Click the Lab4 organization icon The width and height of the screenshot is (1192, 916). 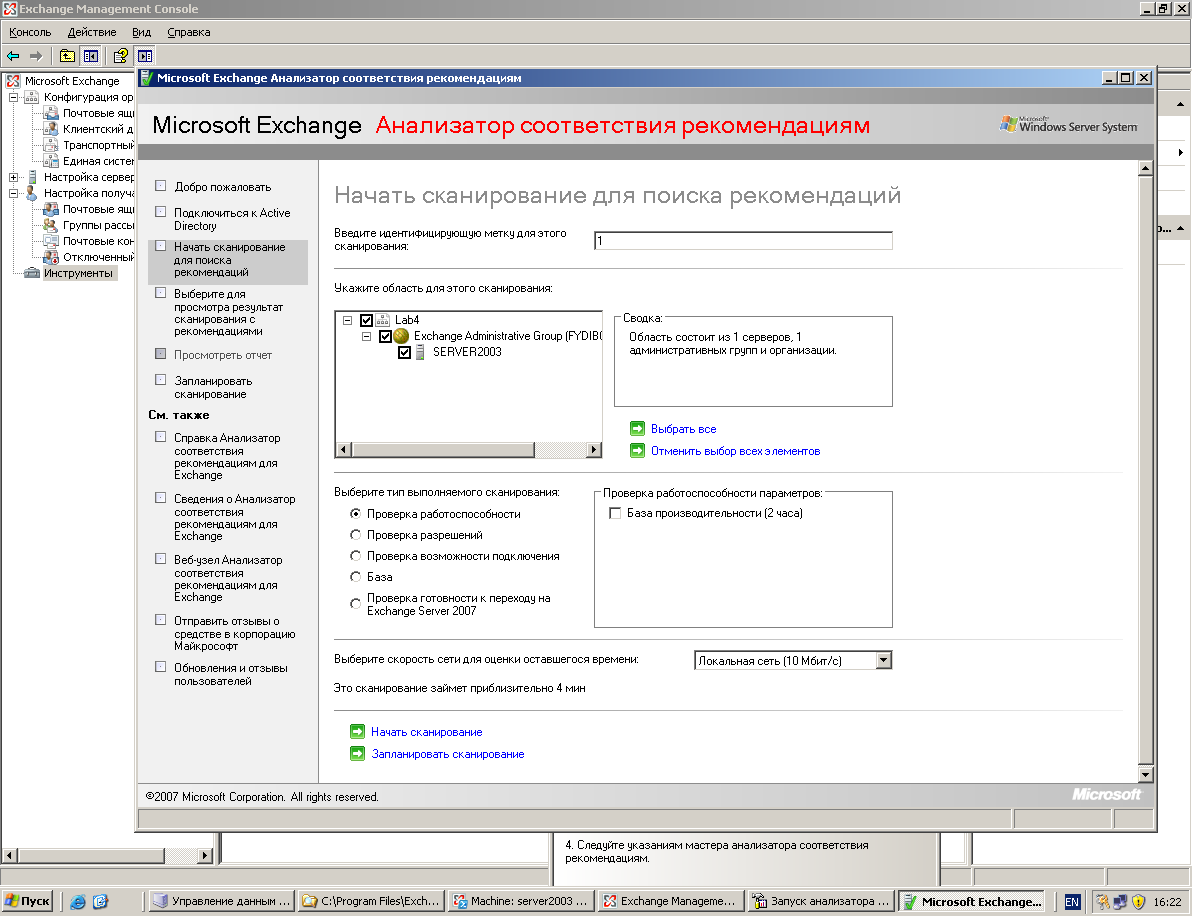382,320
